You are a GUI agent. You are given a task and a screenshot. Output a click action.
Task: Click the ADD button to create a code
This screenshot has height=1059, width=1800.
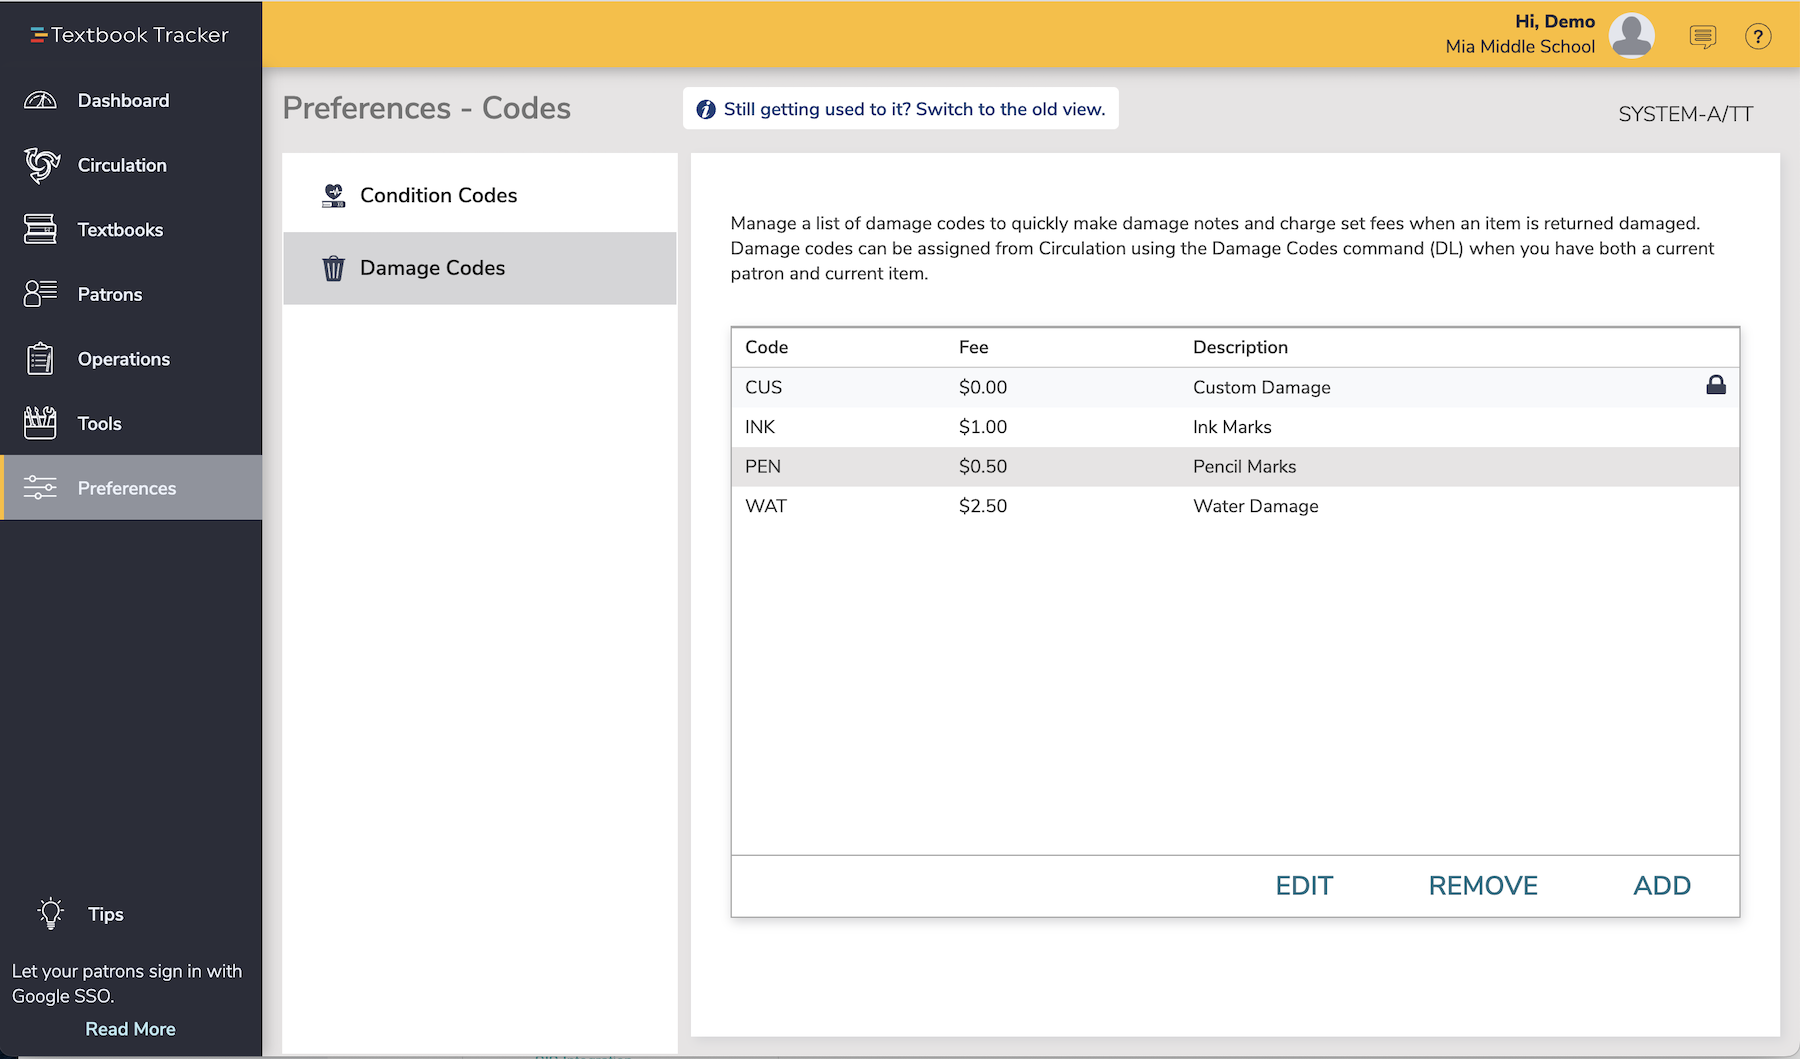pos(1661,885)
